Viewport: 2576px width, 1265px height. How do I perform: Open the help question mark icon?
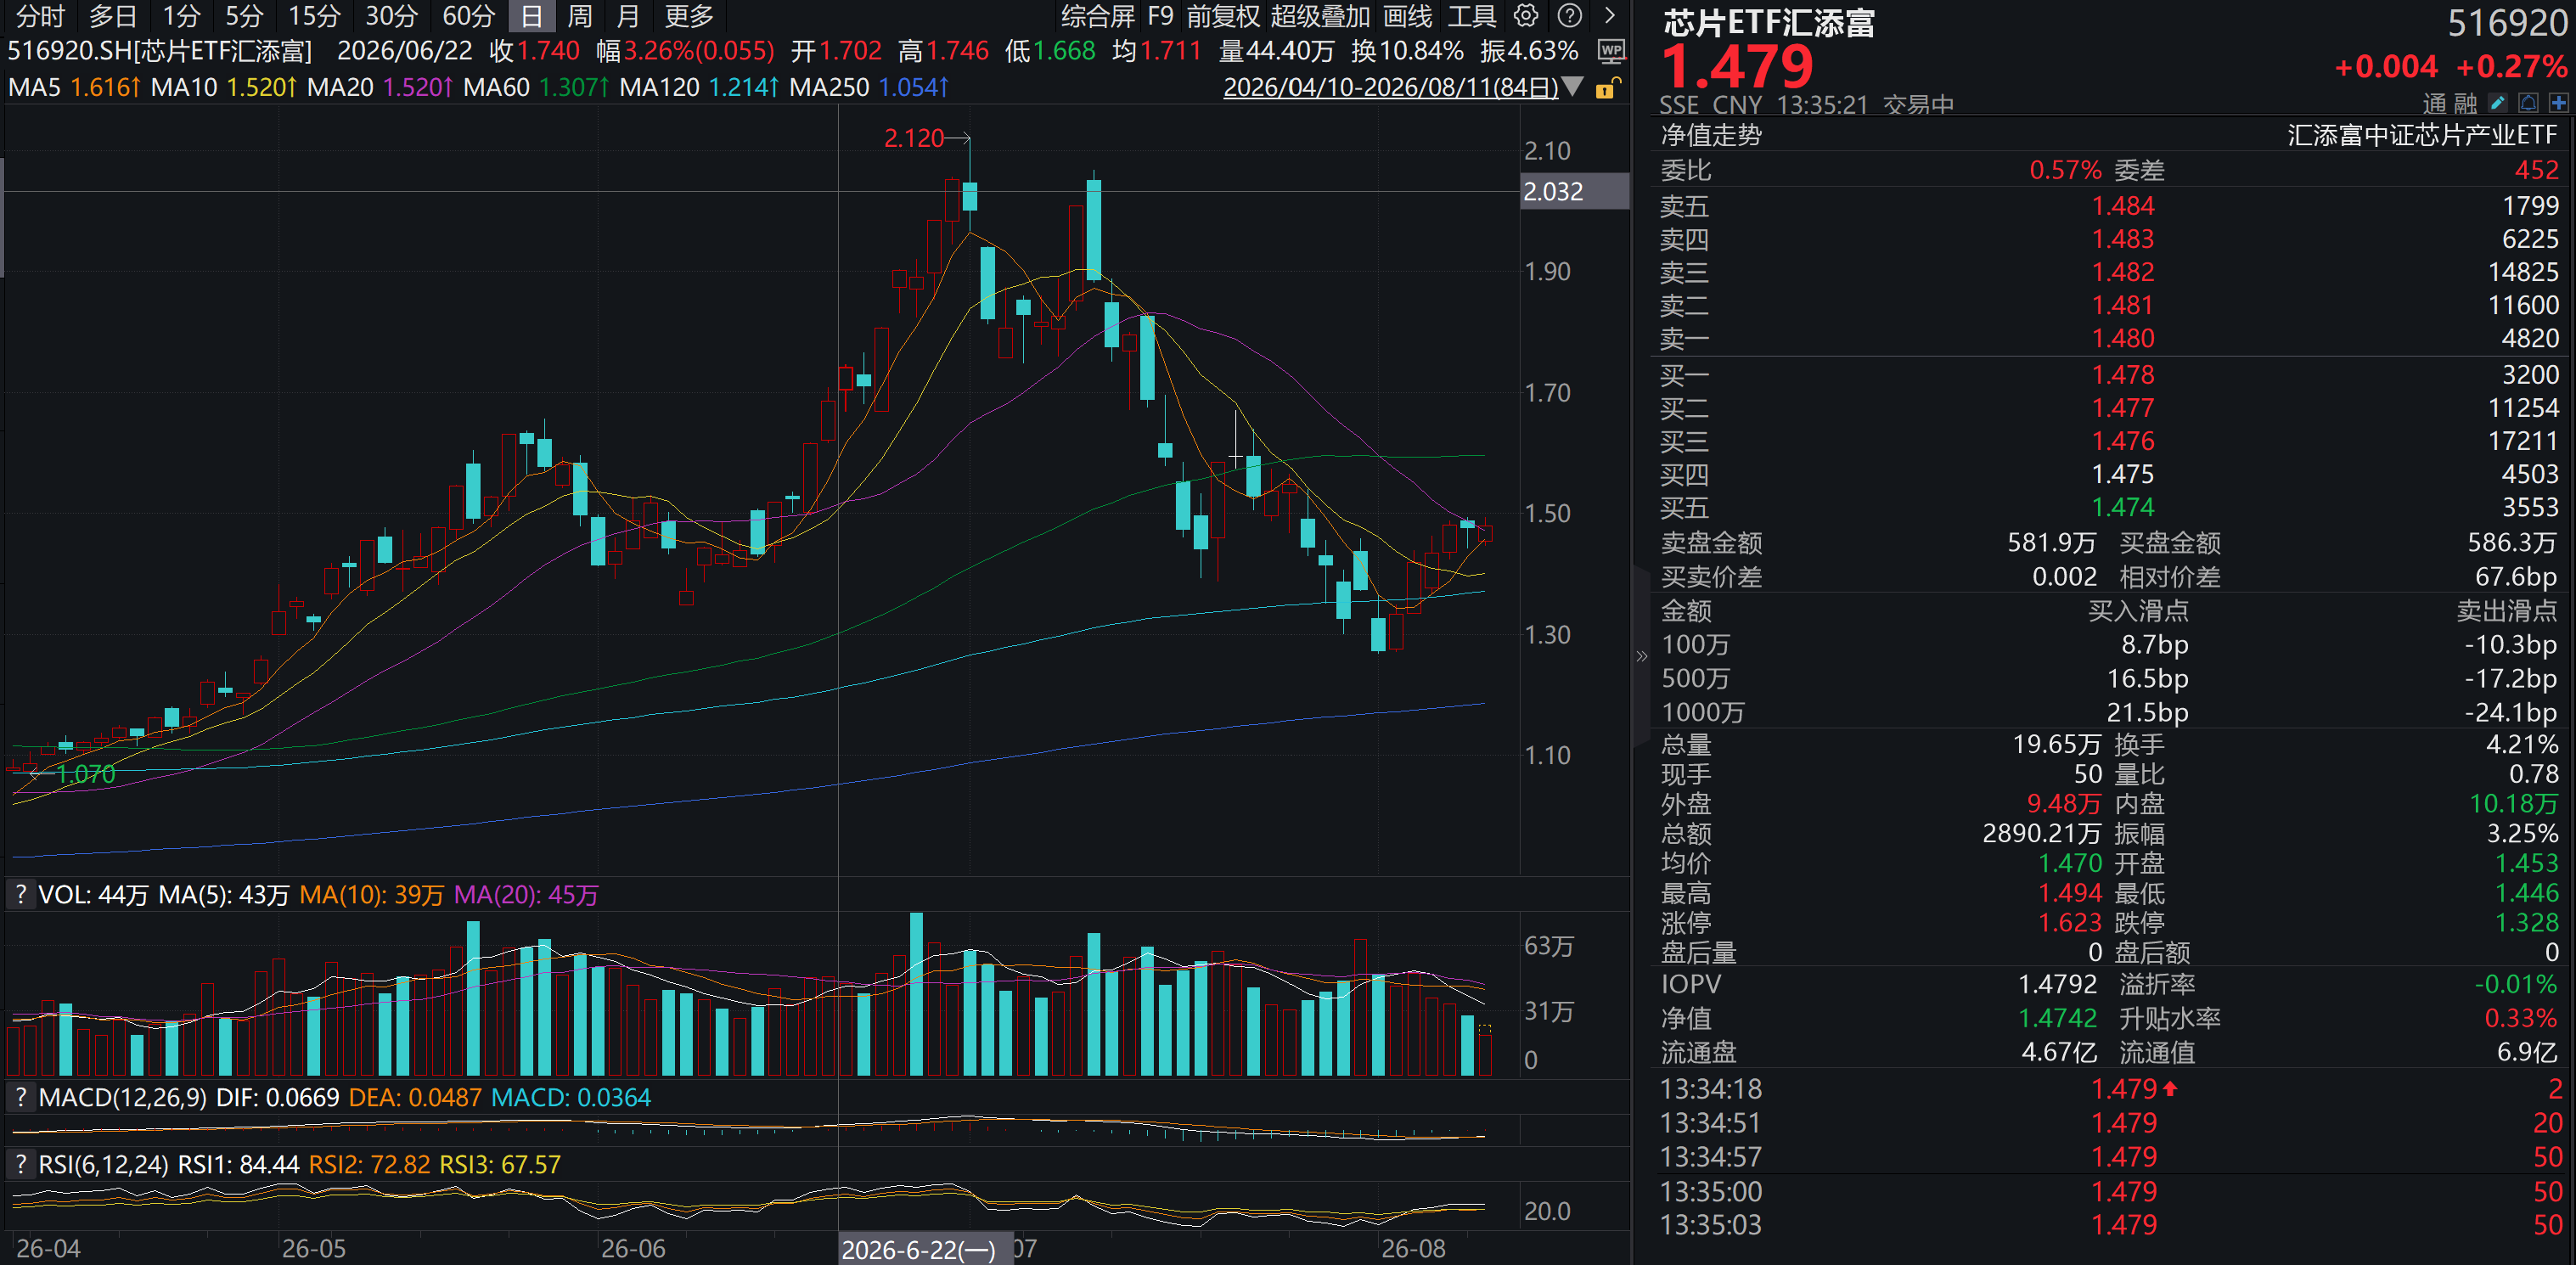1570,16
